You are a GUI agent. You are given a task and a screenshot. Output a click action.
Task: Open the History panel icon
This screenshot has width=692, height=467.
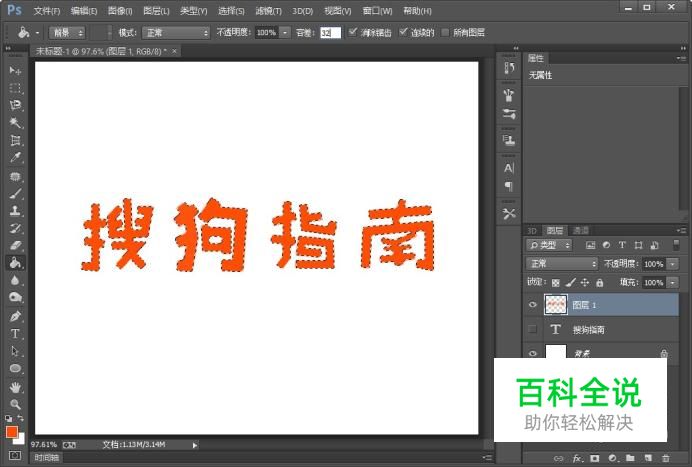click(x=509, y=68)
